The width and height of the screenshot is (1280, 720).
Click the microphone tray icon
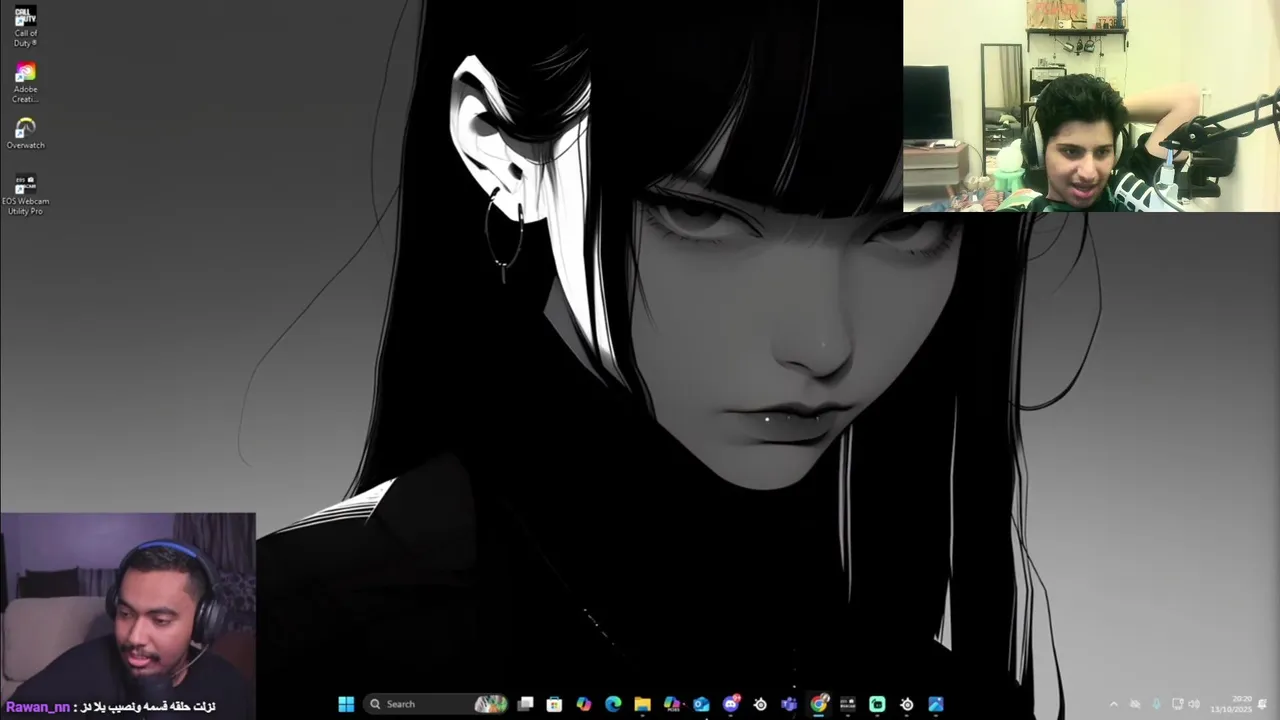click(x=1157, y=704)
